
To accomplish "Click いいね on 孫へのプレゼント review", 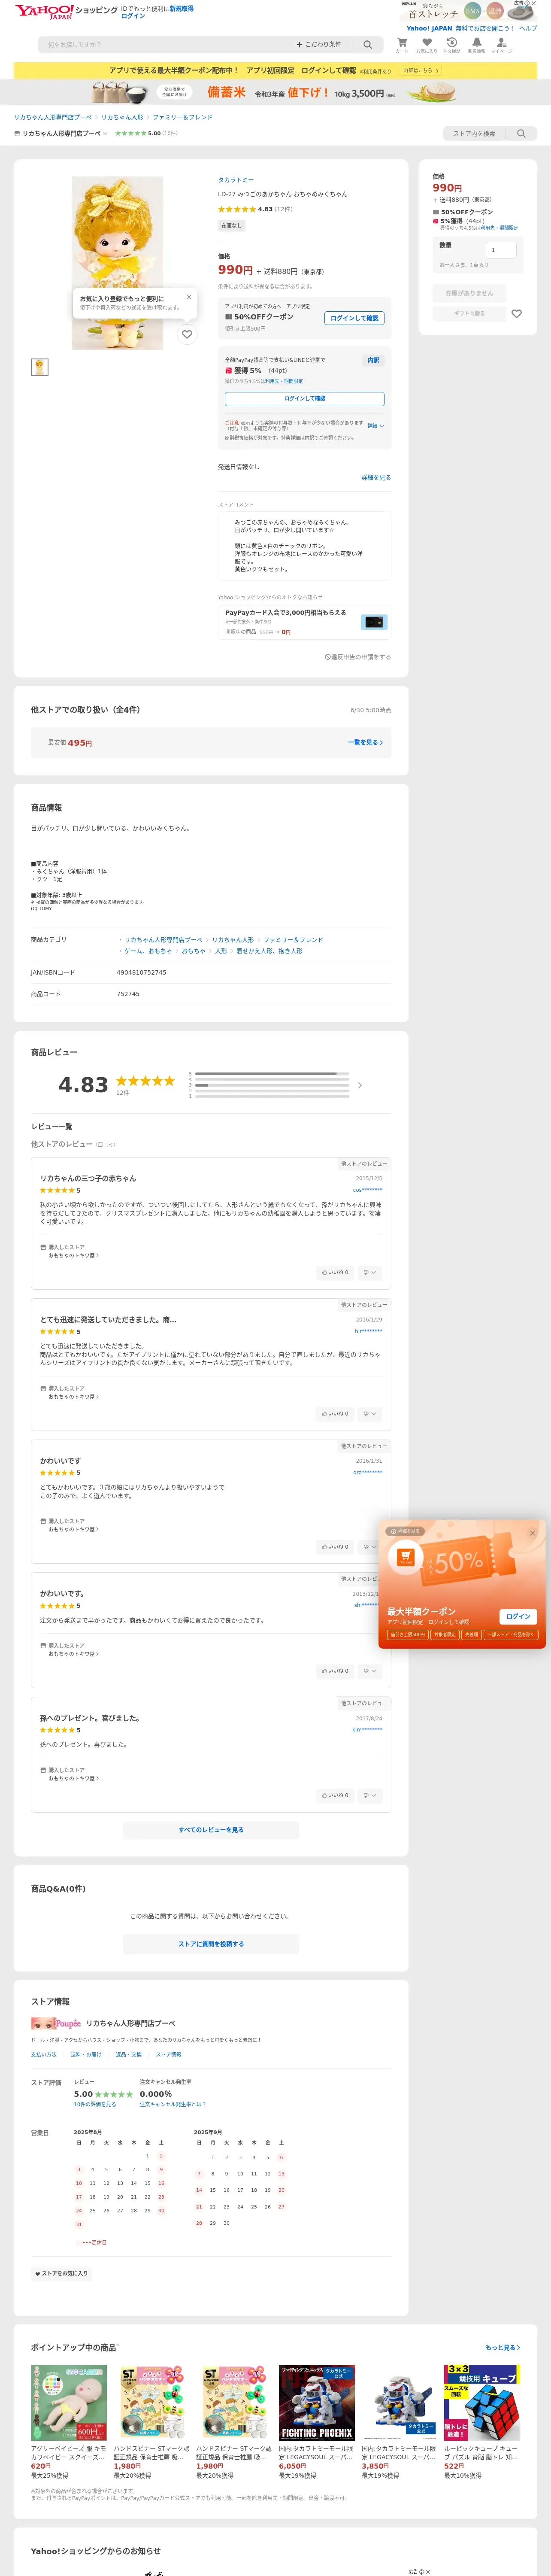I will coord(335,1795).
